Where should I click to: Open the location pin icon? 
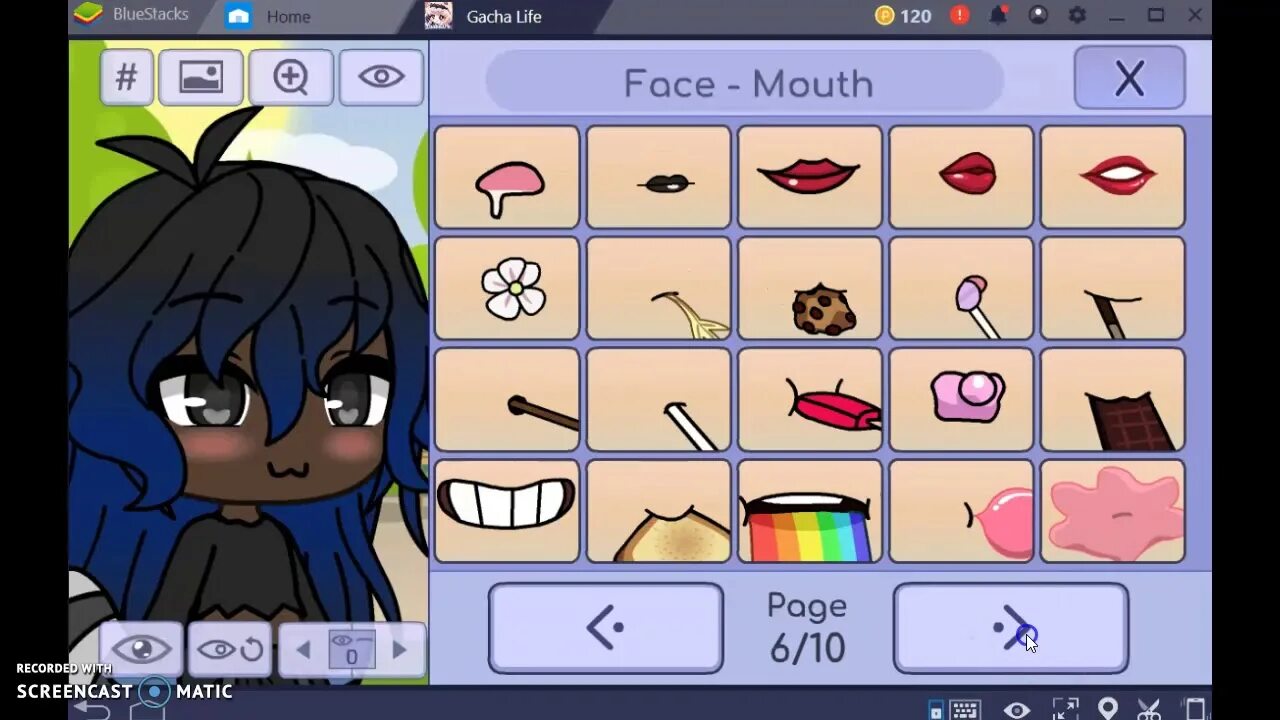(x=1107, y=710)
